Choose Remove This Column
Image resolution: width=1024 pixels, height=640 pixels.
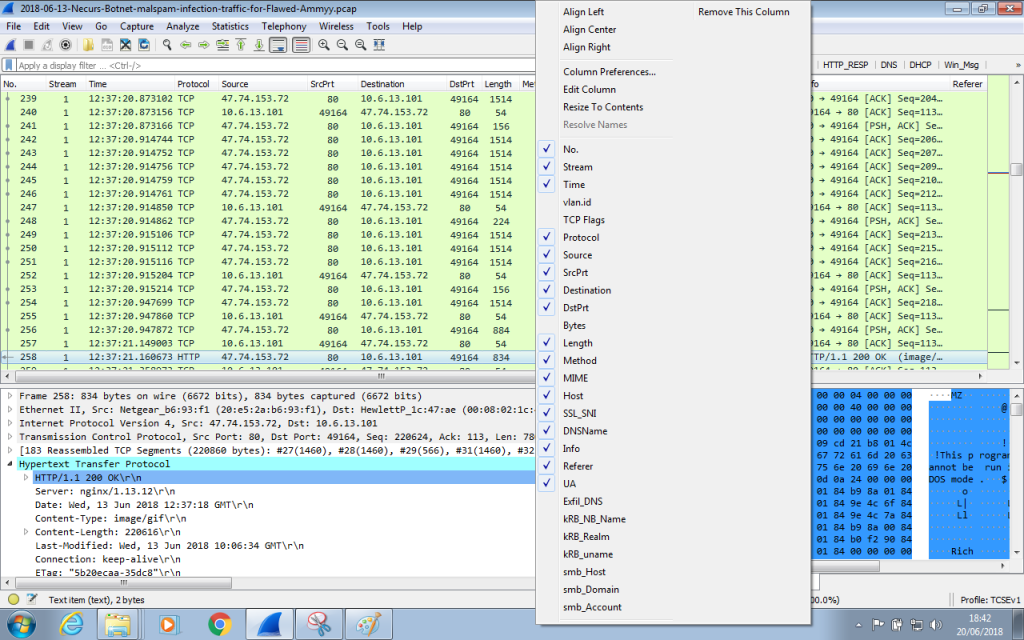coord(743,12)
